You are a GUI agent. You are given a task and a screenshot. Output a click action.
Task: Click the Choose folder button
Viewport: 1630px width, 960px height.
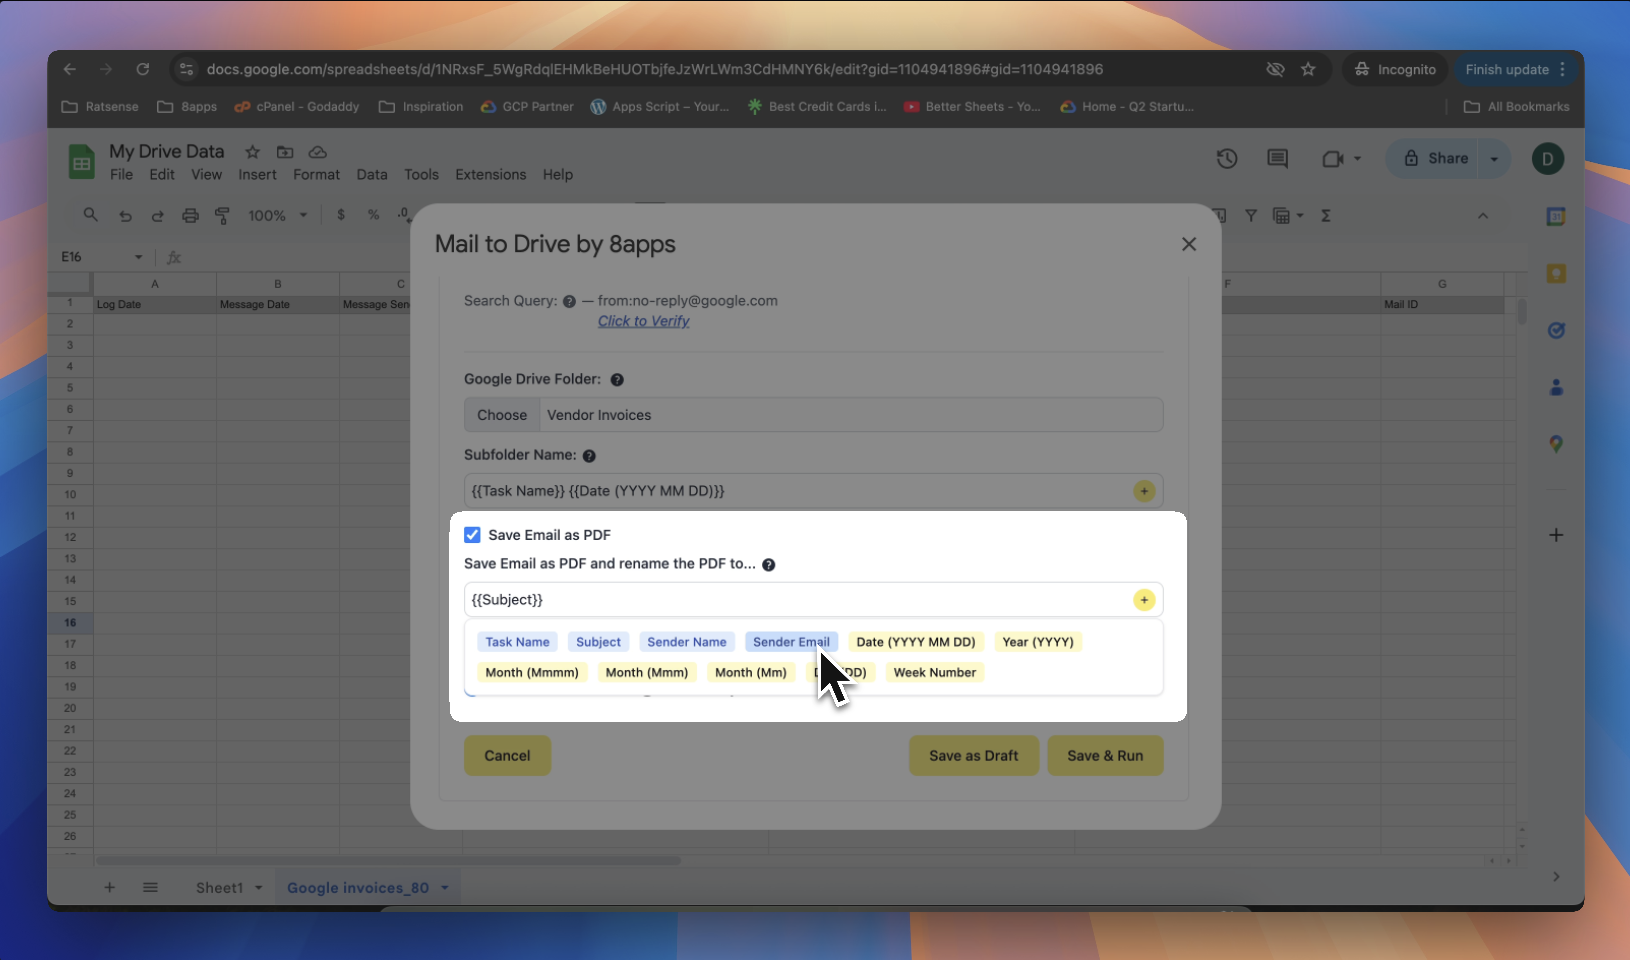click(x=502, y=415)
